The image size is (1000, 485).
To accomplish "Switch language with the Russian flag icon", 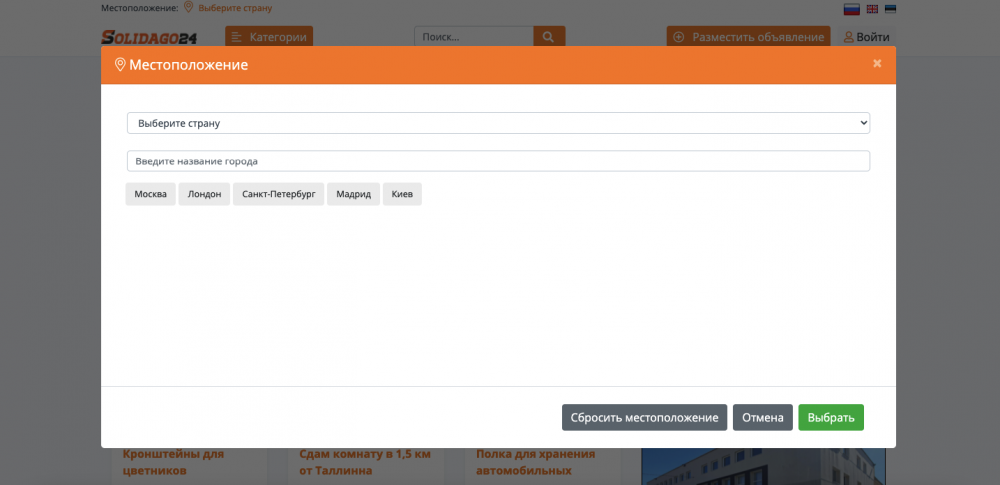I will (x=851, y=9).
